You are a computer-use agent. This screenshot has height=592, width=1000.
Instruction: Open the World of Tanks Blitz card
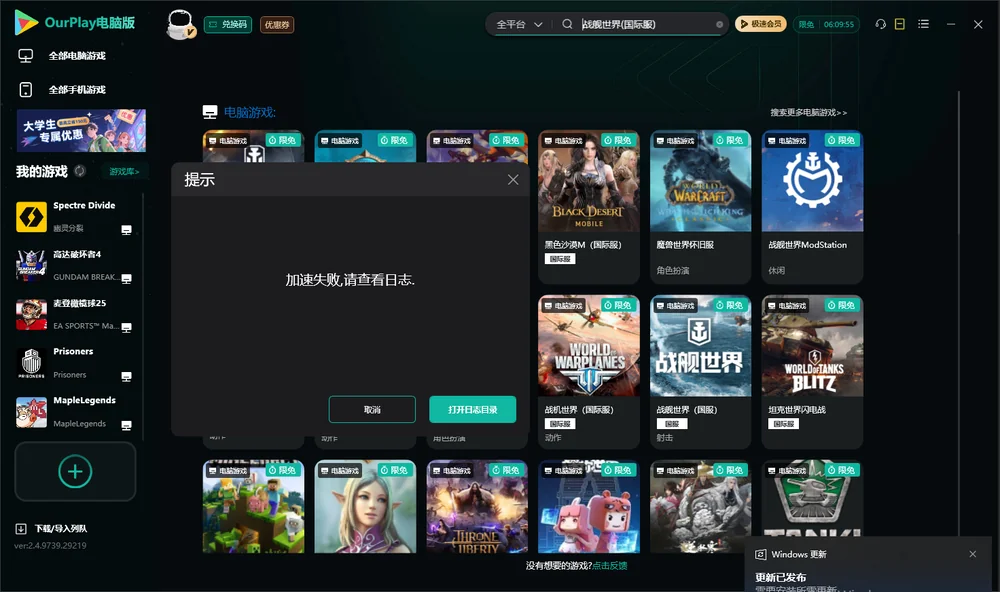[812, 372]
